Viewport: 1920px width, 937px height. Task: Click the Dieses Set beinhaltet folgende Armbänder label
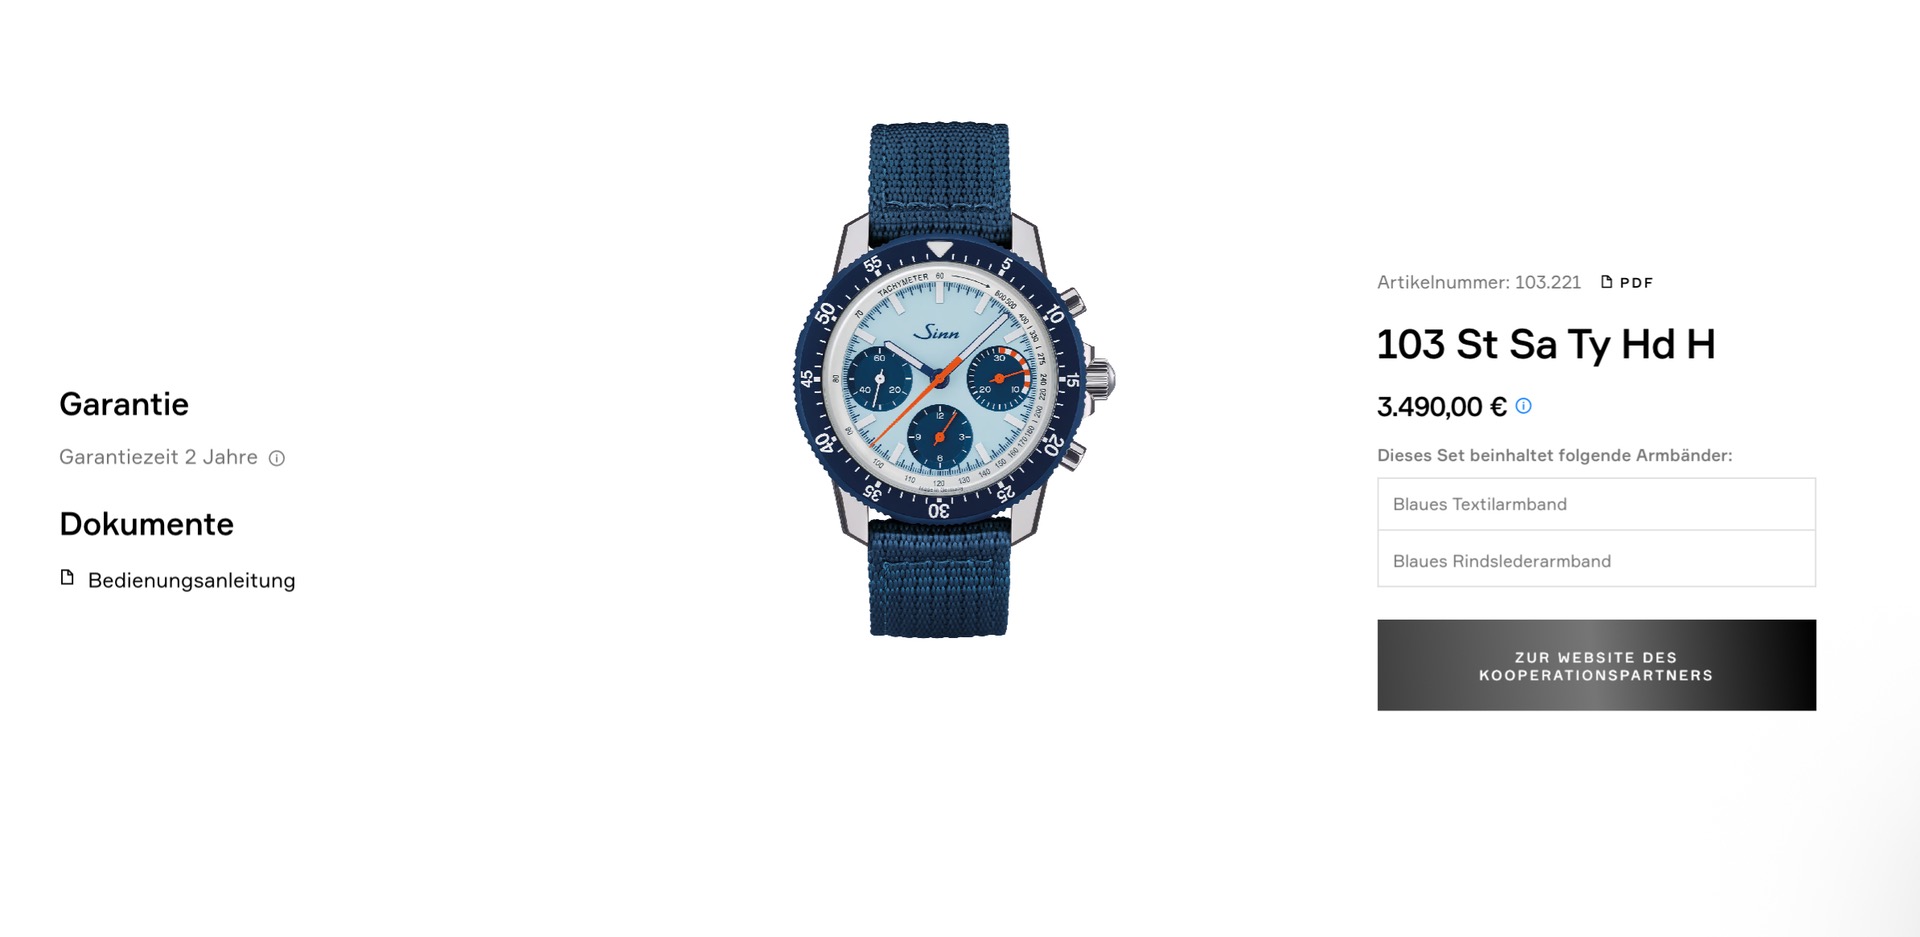(1554, 455)
